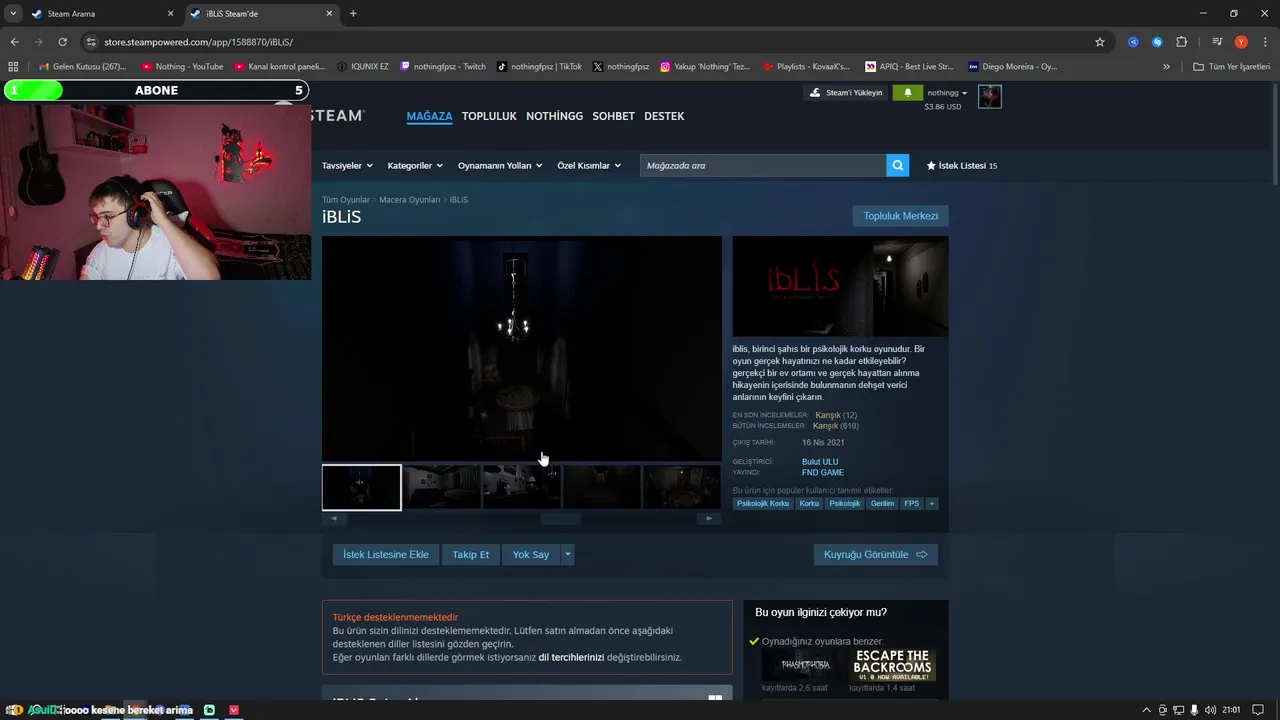Screen dimensions: 1280x720
Task: Open Gelen Kutusu Gmail bookmark
Action: [83, 67]
